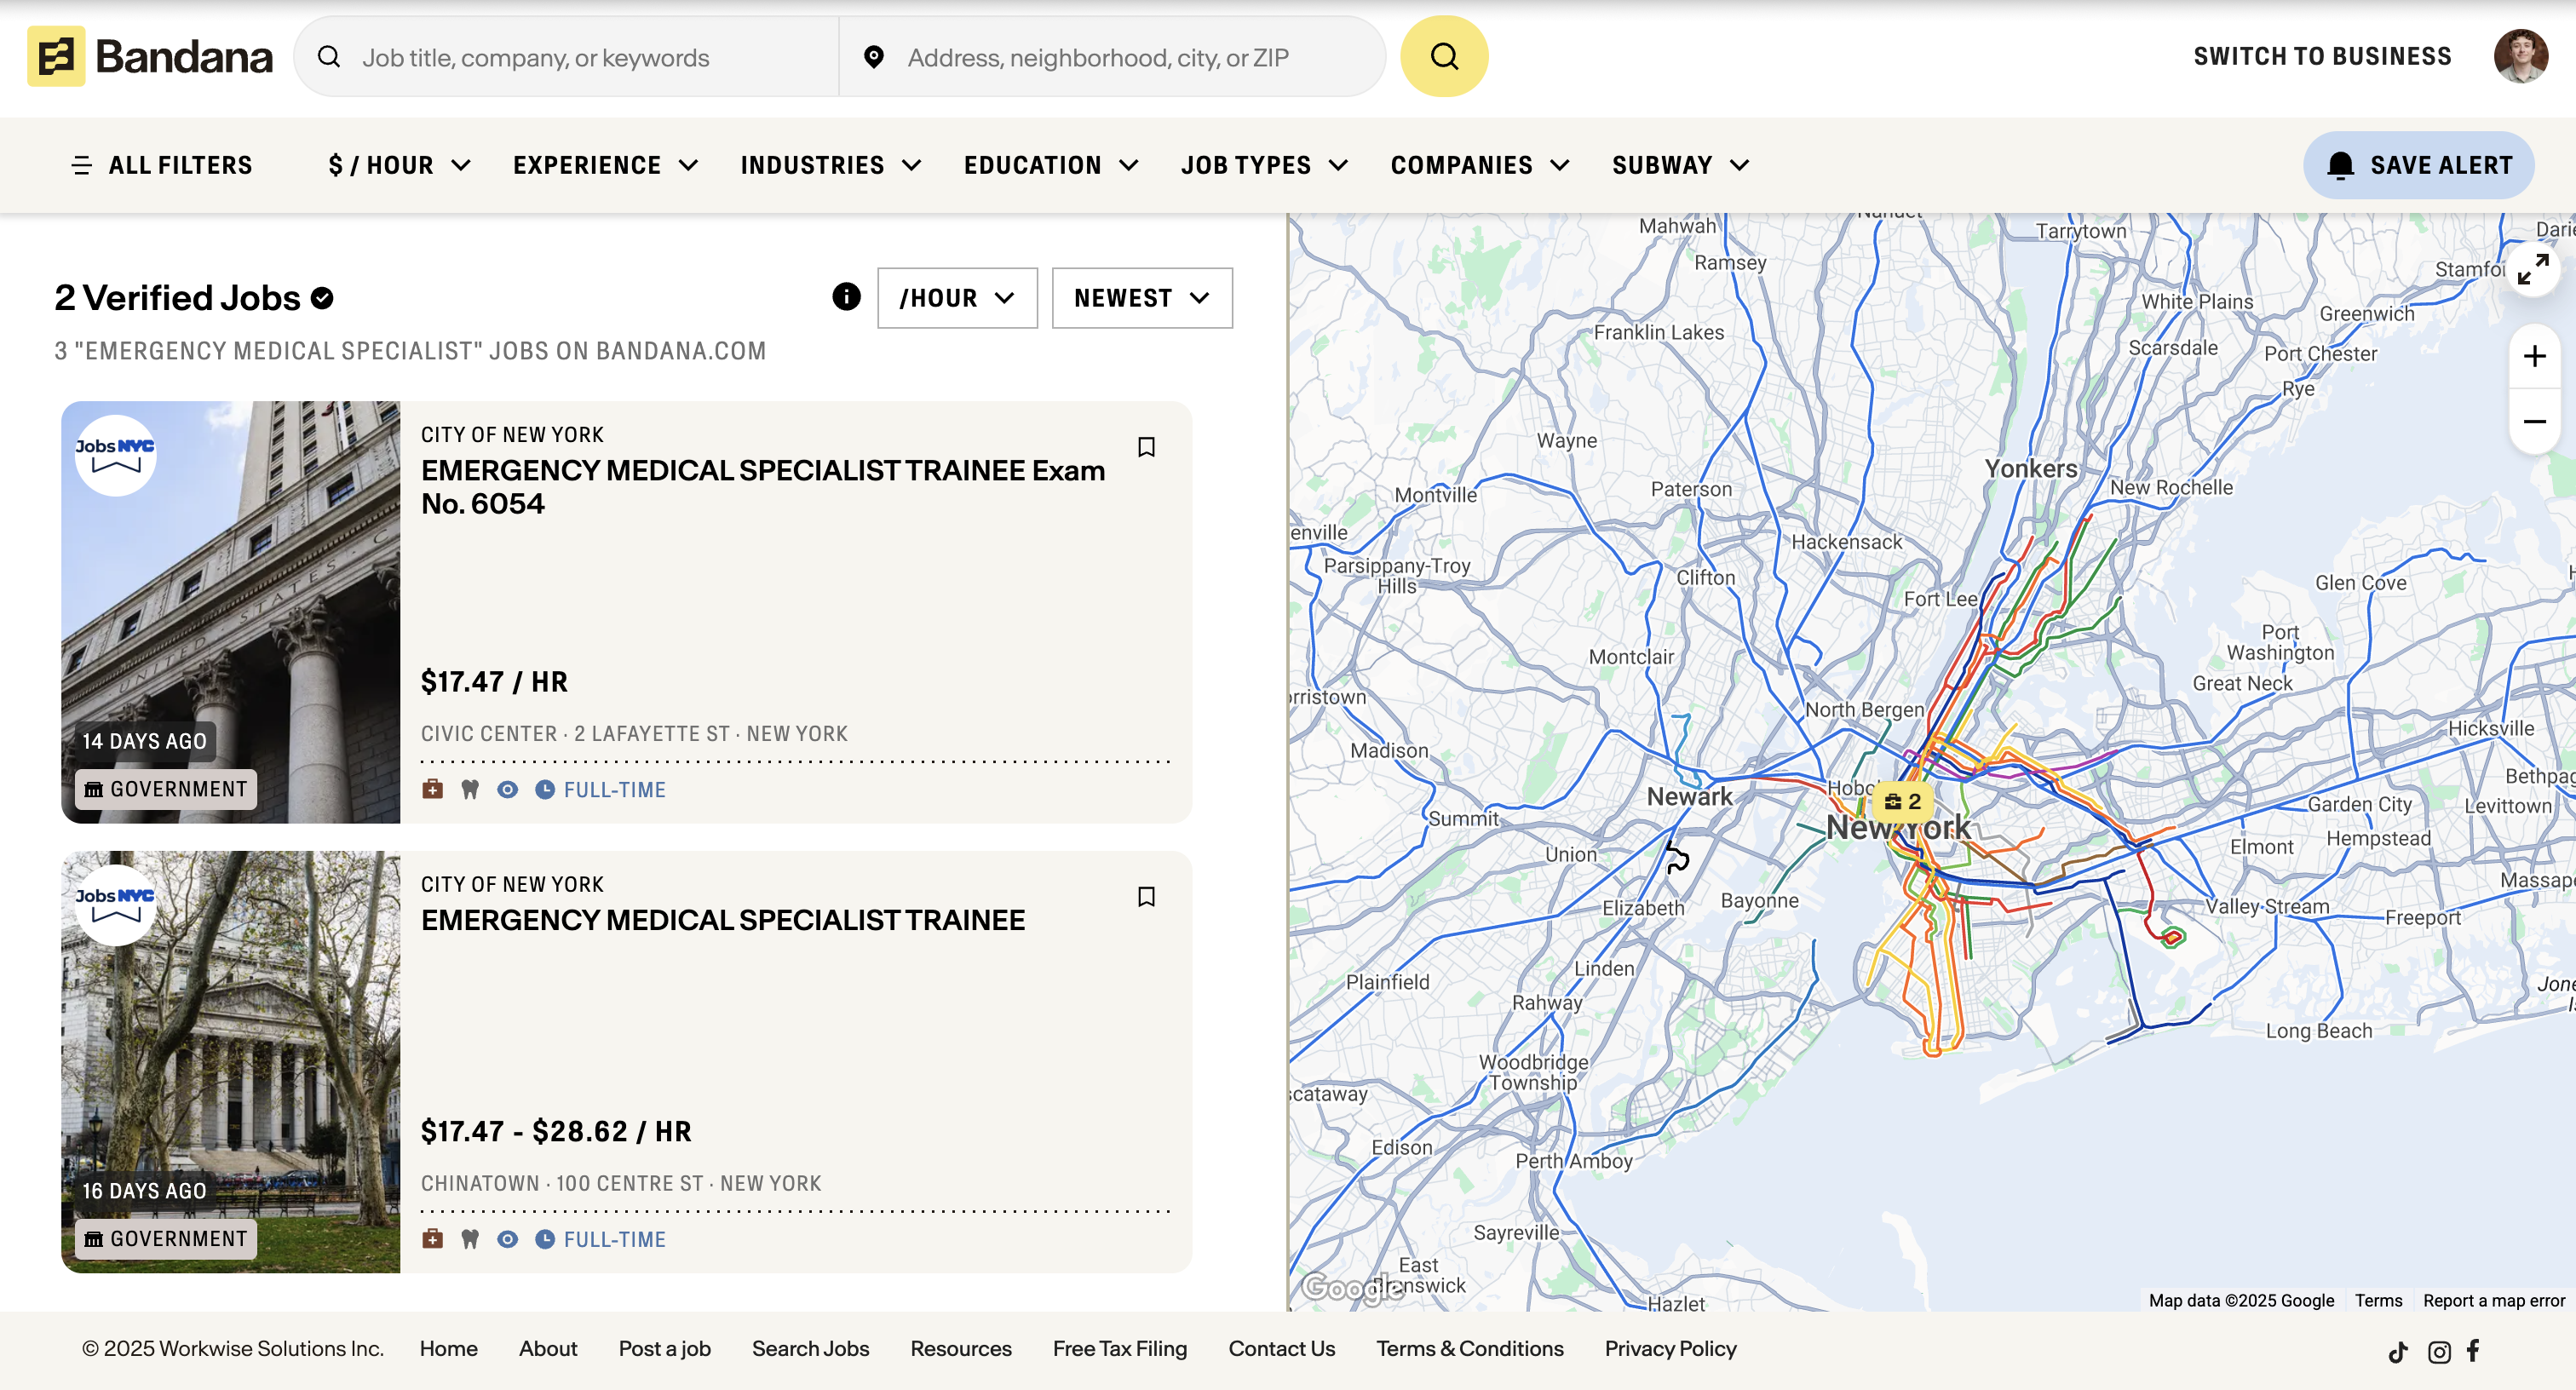Click the yellow search magnifier button
The height and width of the screenshot is (1390, 2576).
pos(1443,56)
